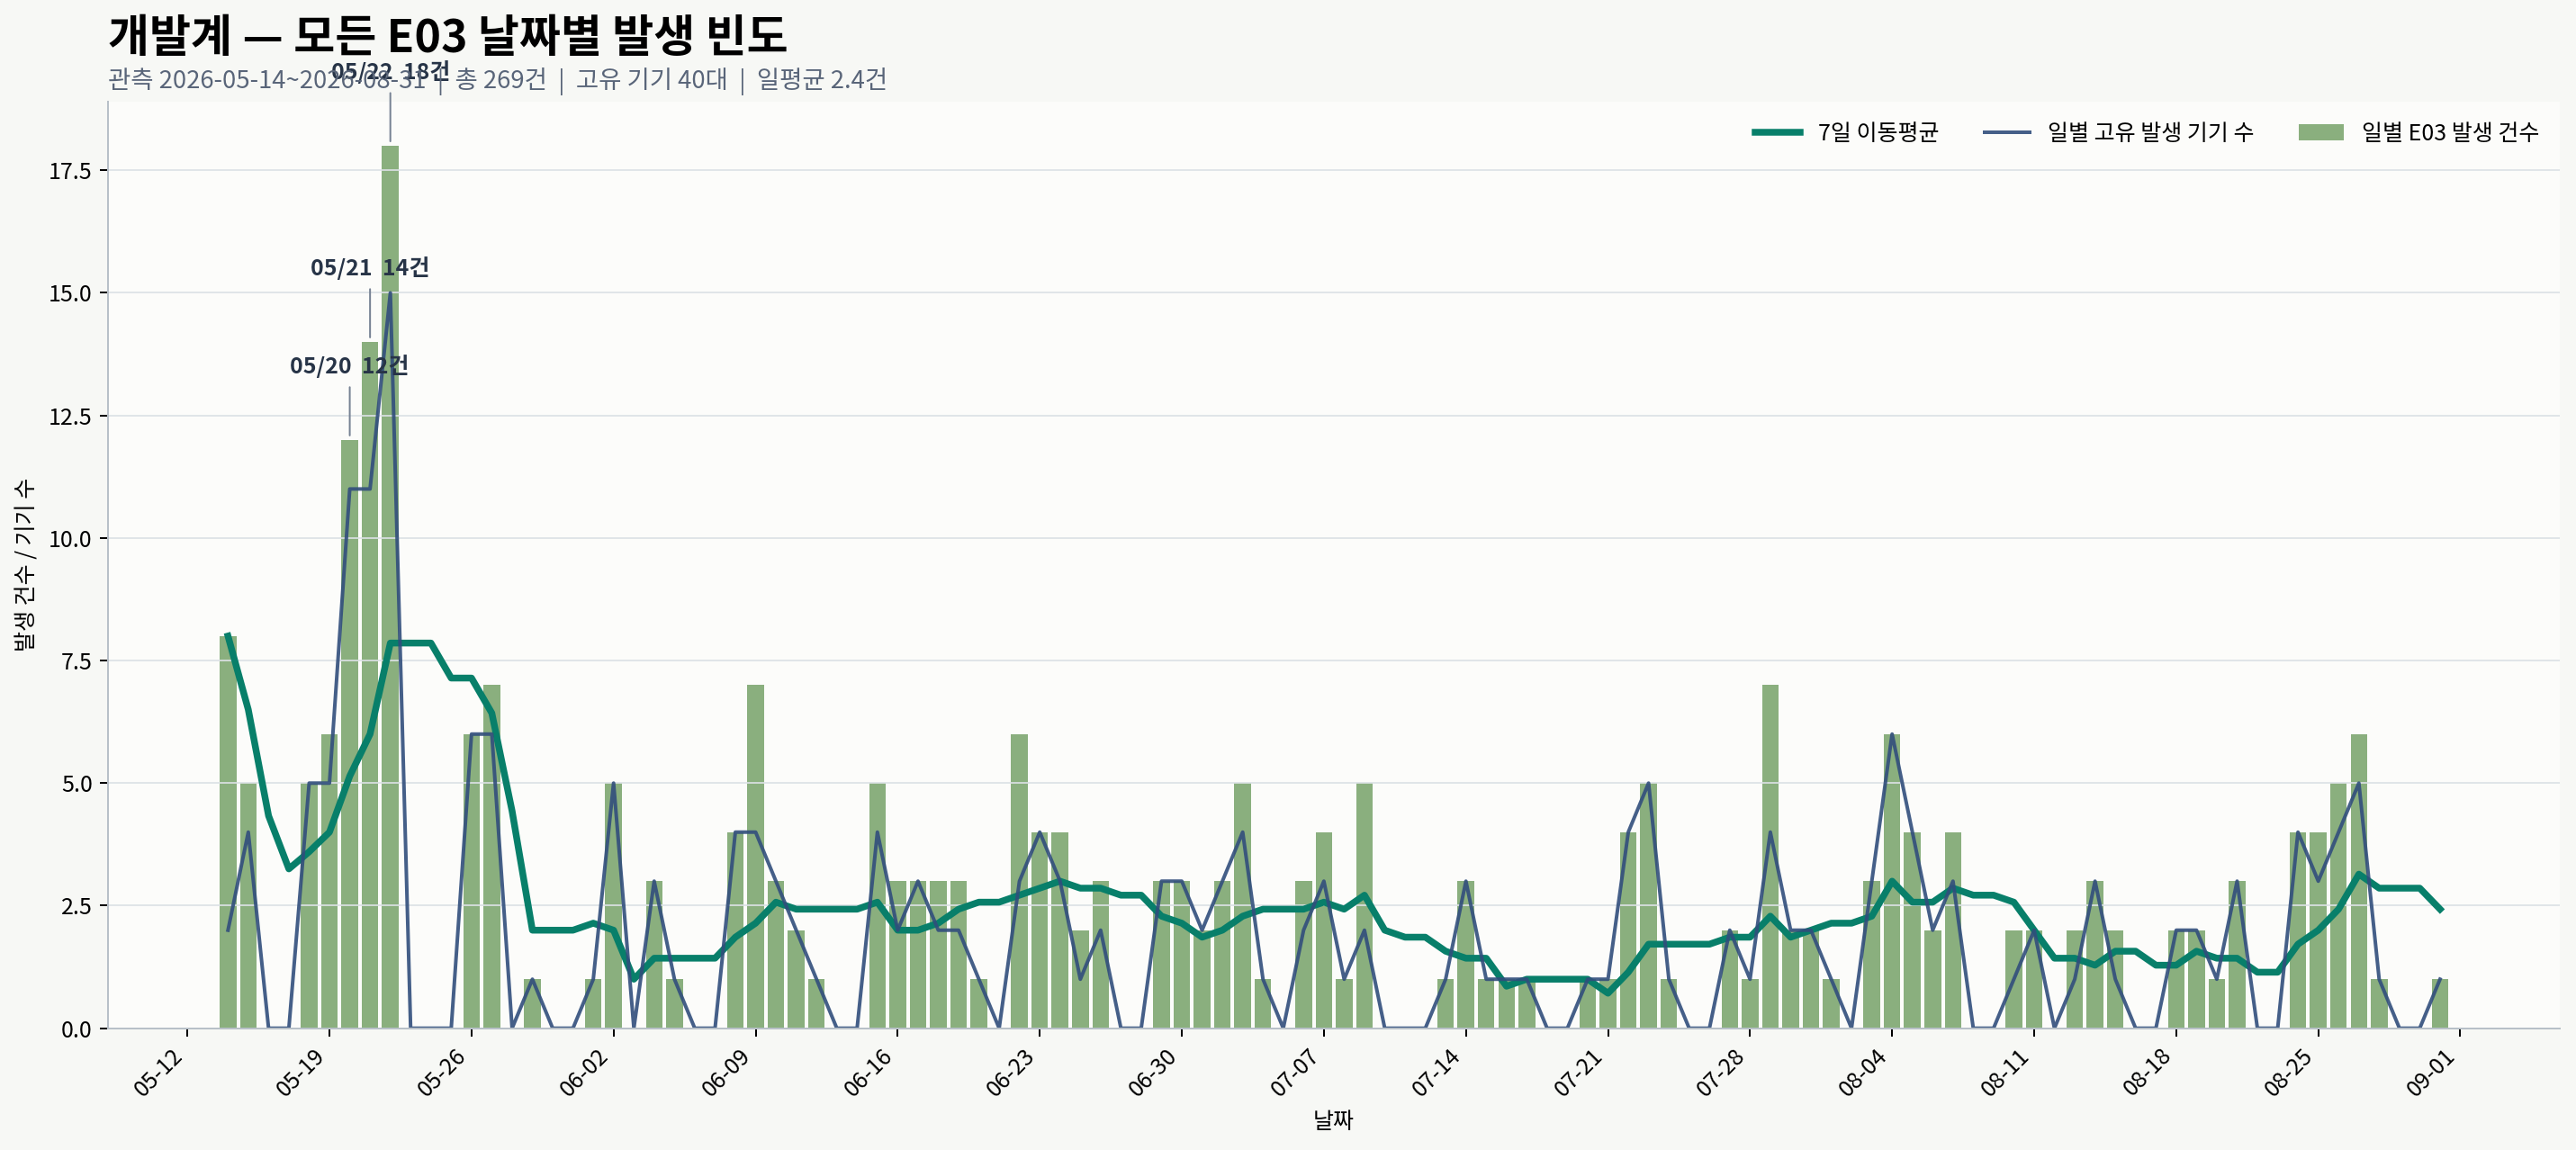Screen dimensions: 2576x1150
Task: Click subtitle text 고유 기기 40대
Action: (652, 79)
